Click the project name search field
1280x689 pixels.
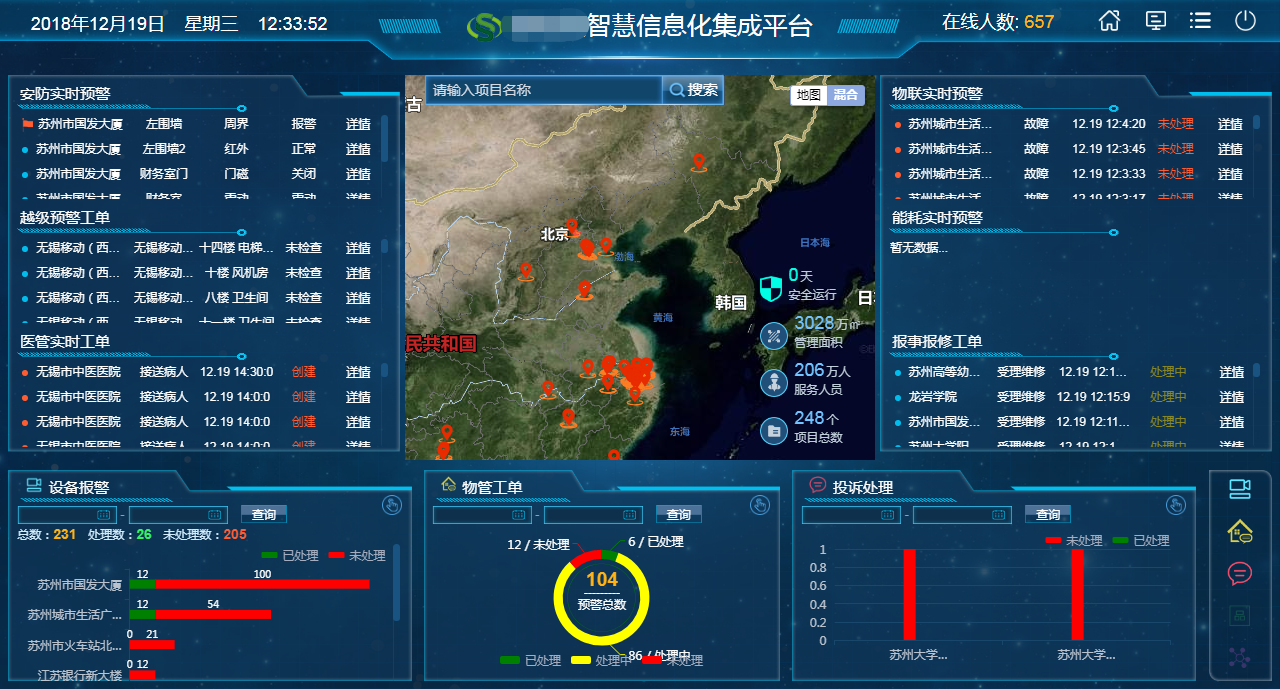click(544, 90)
